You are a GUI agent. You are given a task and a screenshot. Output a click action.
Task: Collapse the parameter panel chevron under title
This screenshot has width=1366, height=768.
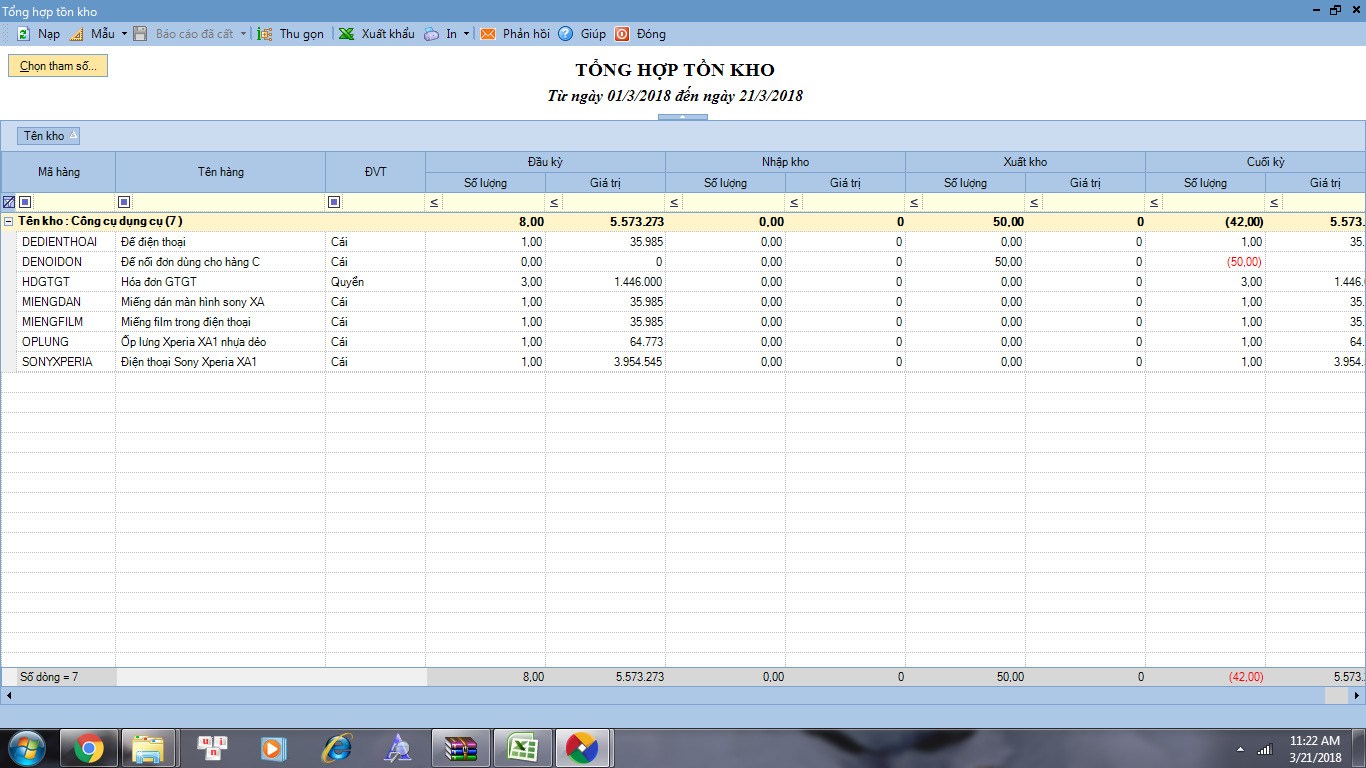pos(682,117)
